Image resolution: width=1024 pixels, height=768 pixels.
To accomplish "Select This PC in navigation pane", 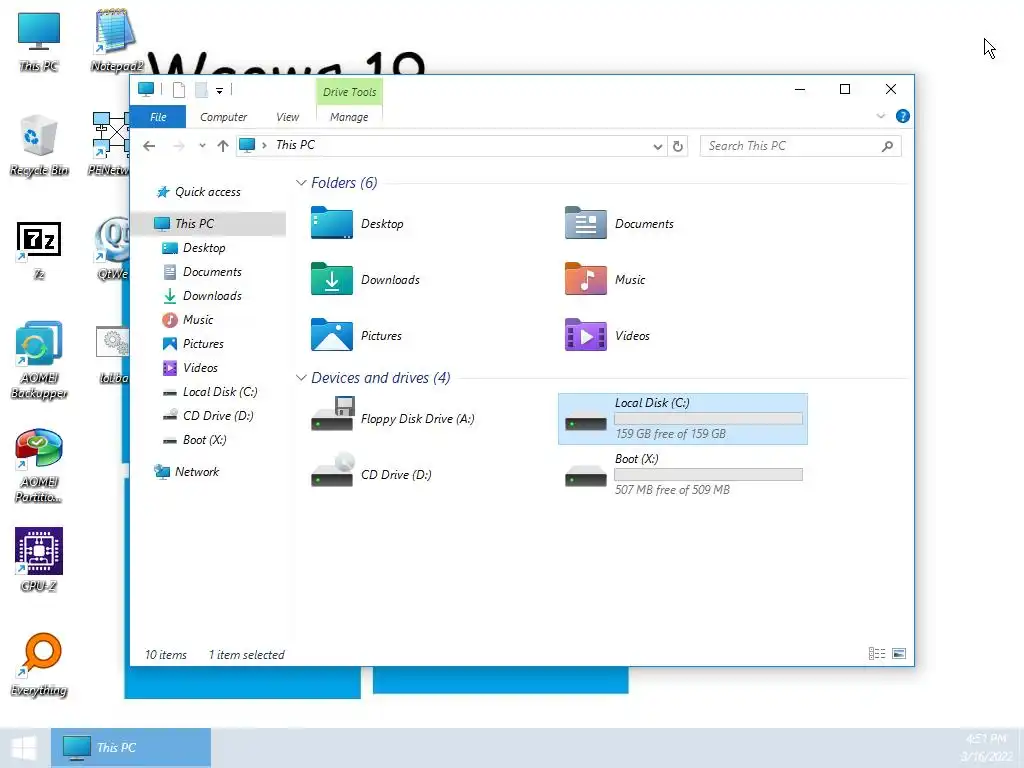I will [209, 223].
